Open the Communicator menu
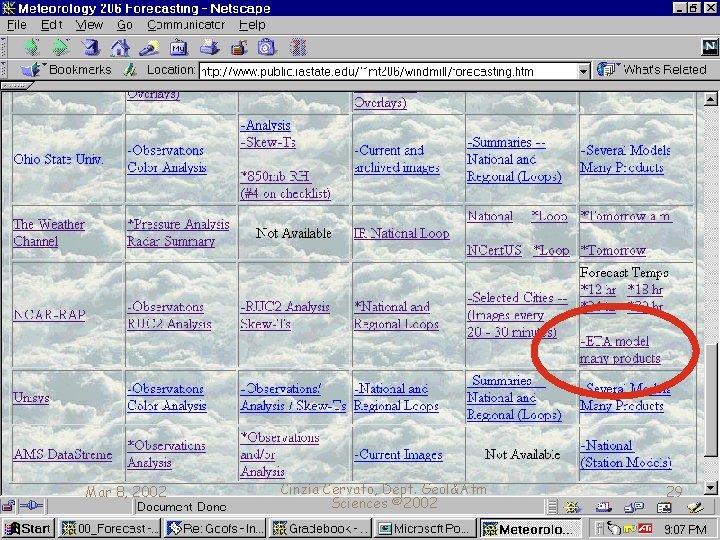Image resolution: width=720 pixels, height=540 pixels. click(x=186, y=25)
